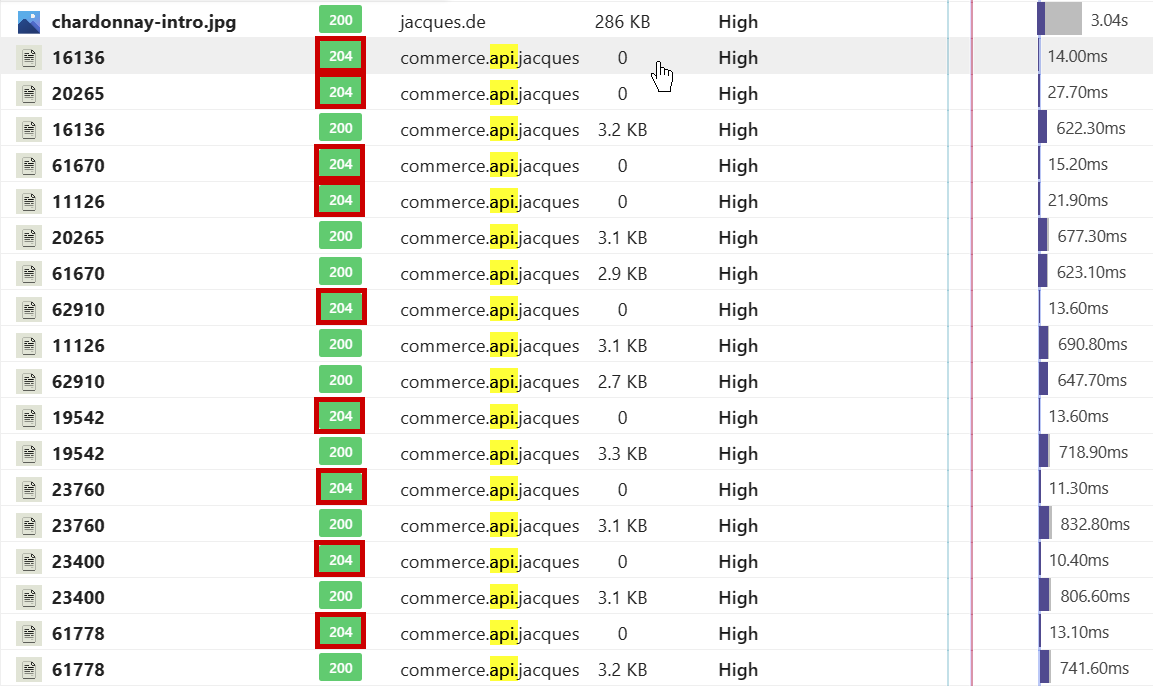
Task: Click the 204 status badge in the 10.40ms row
Action: coord(340,560)
